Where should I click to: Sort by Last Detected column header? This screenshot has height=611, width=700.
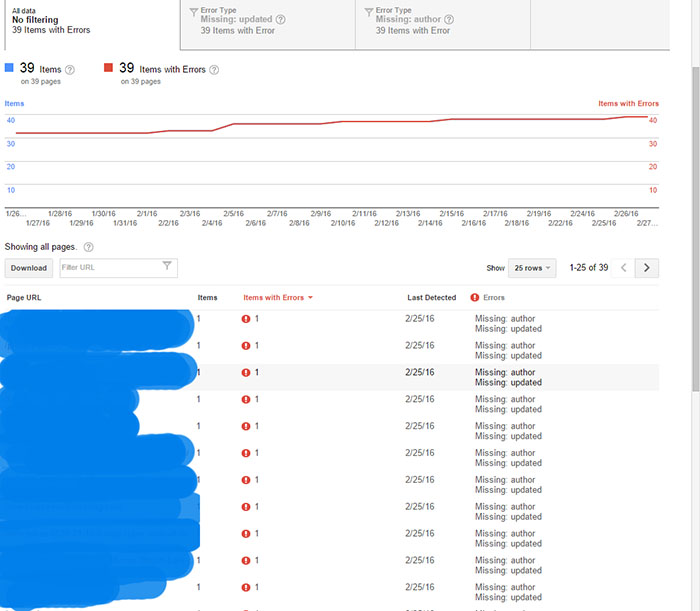tap(432, 298)
